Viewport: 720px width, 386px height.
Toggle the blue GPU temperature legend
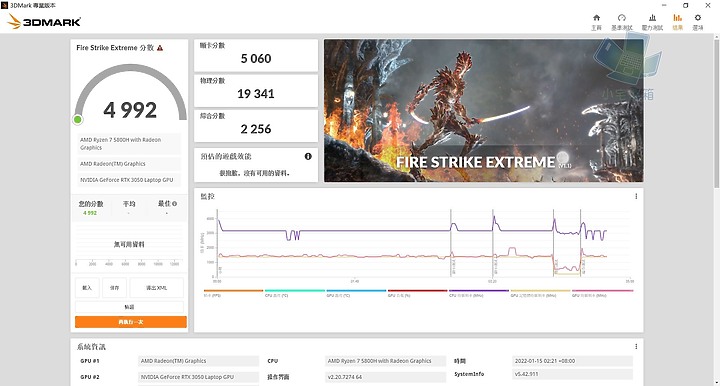point(356,292)
